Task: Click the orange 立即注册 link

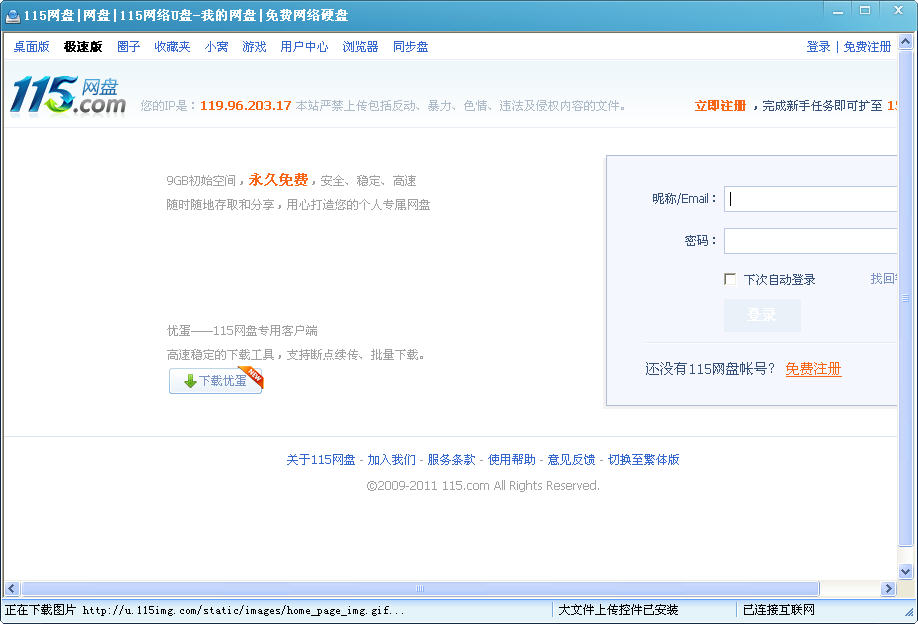Action: pyautogui.click(x=720, y=106)
